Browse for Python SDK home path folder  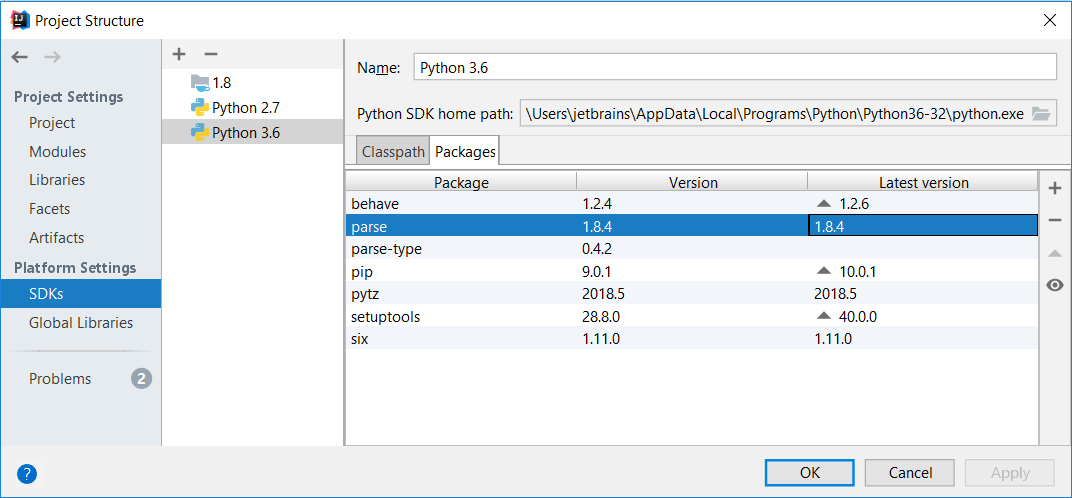(x=1041, y=114)
